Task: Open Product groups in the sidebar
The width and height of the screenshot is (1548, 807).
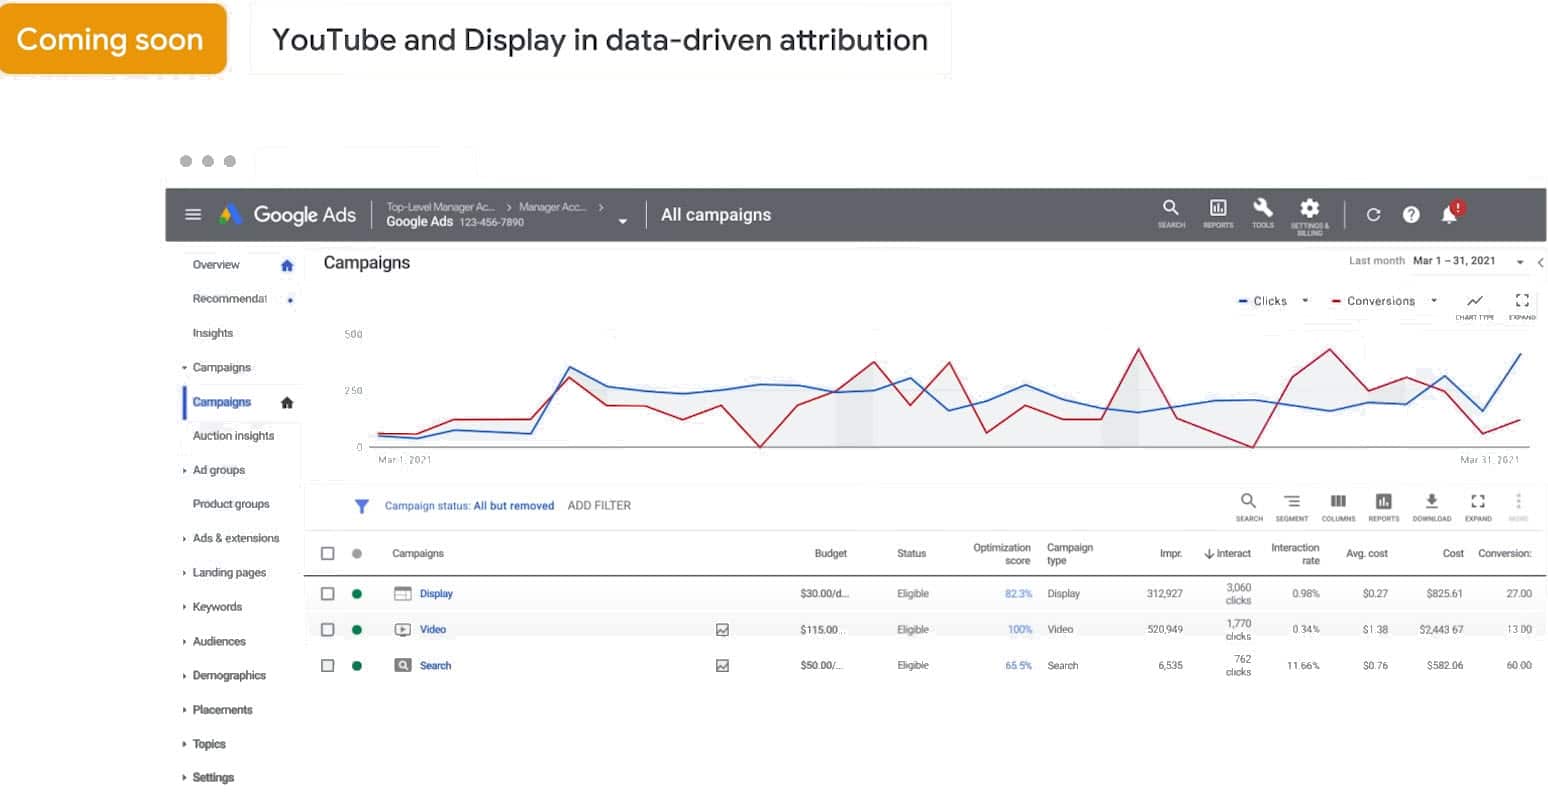Action: pos(231,504)
